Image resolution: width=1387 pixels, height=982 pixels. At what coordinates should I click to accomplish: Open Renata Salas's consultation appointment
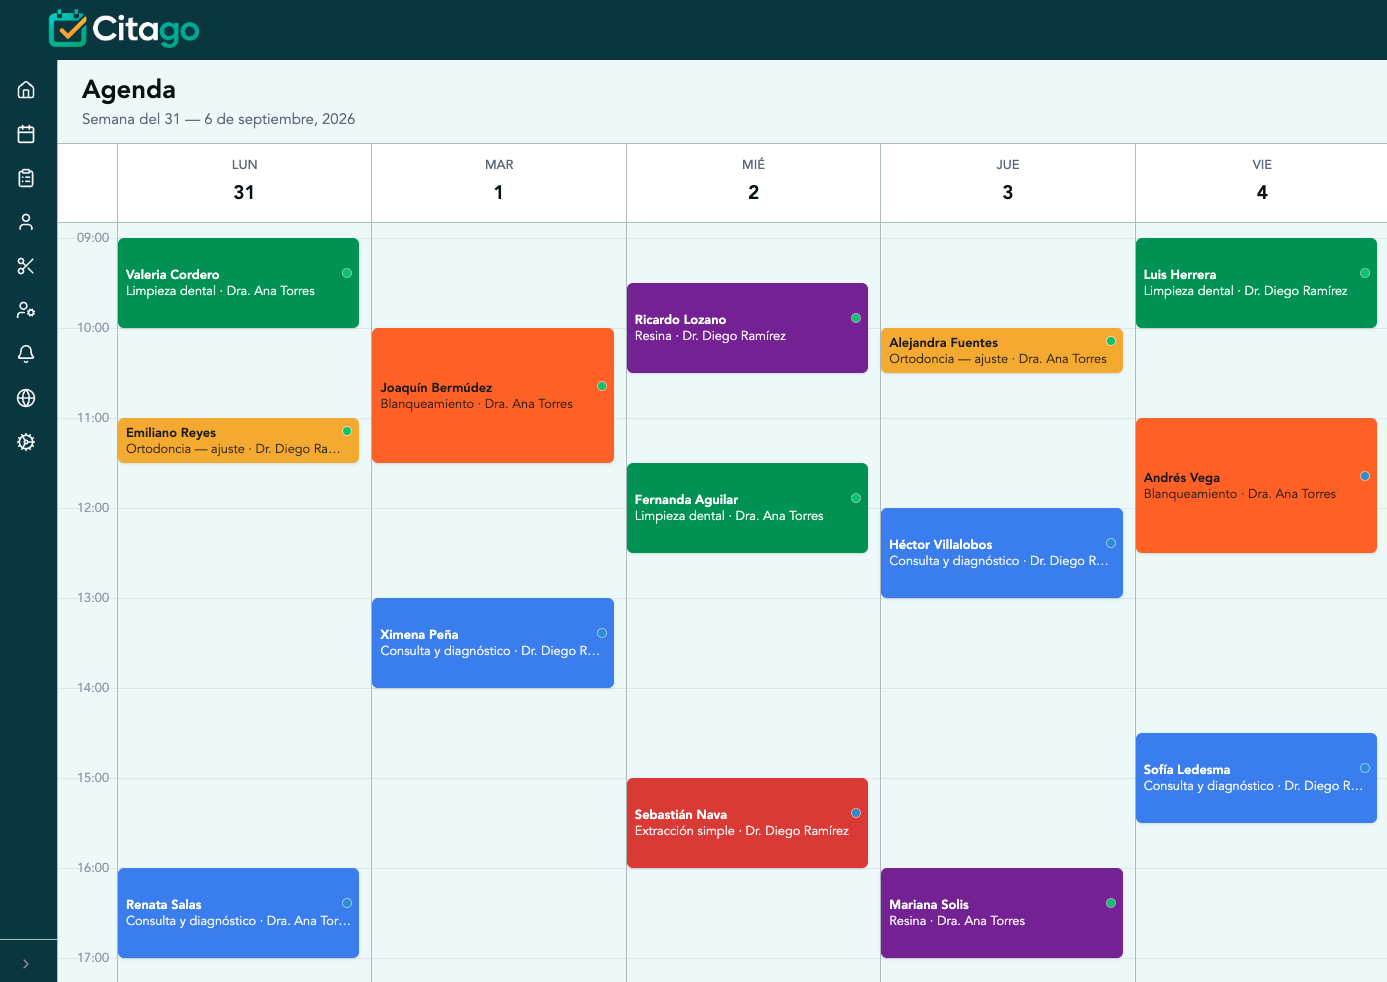[238, 913]
